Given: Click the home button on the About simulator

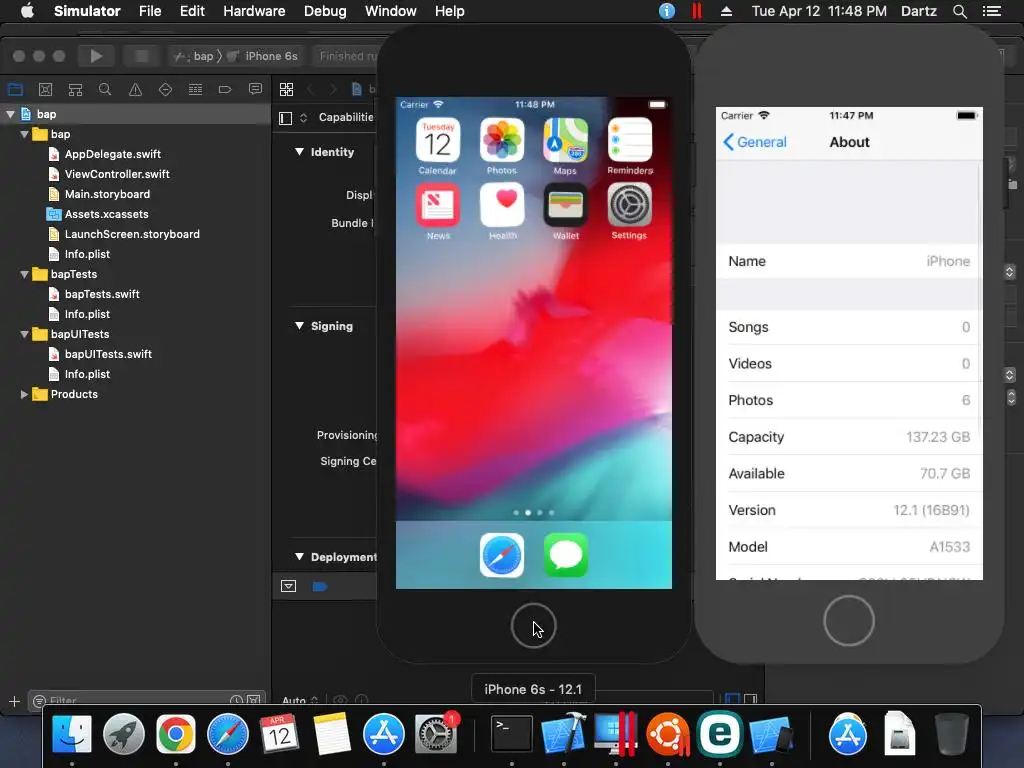Looking at the screenshot, I should 848,620.
